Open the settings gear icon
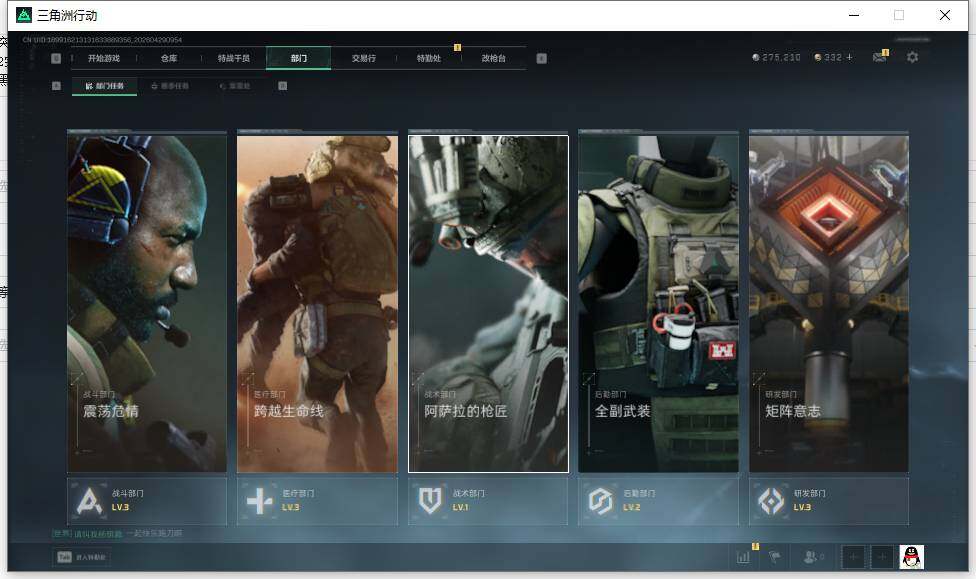Viewport: 976px width, 579px height. (913, 57)
